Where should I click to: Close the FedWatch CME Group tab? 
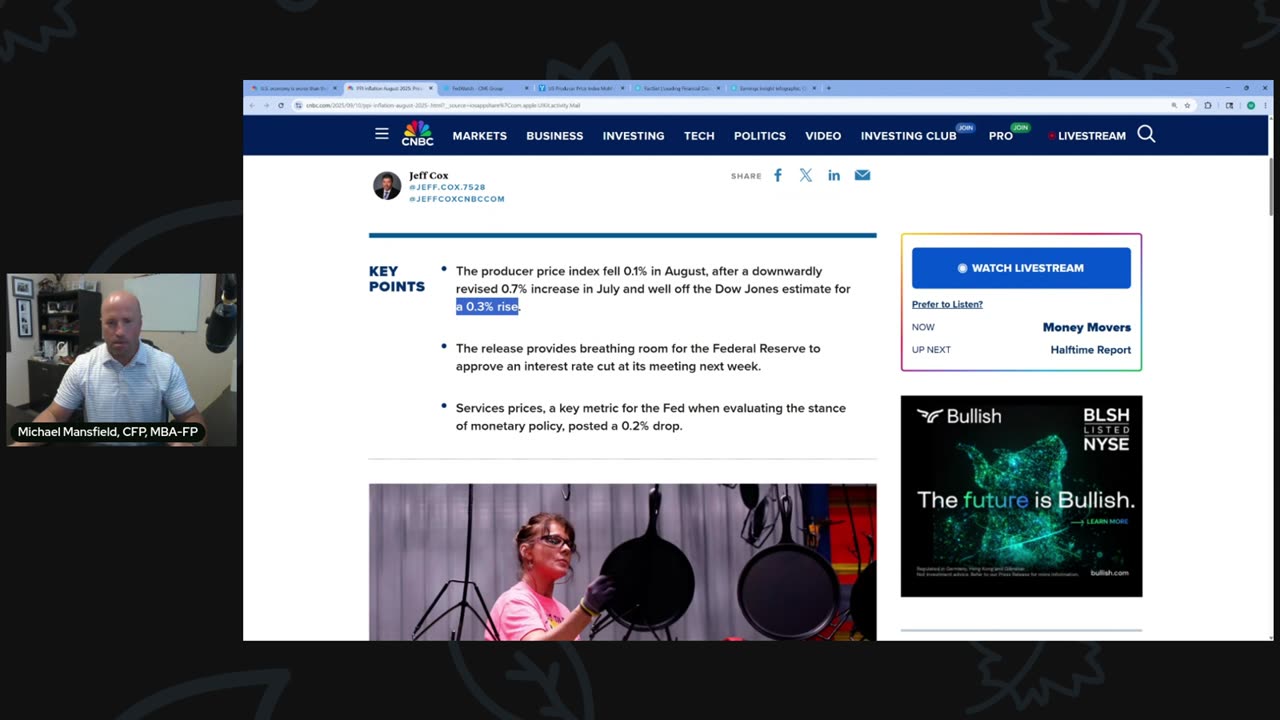click(x=526, y=88)
